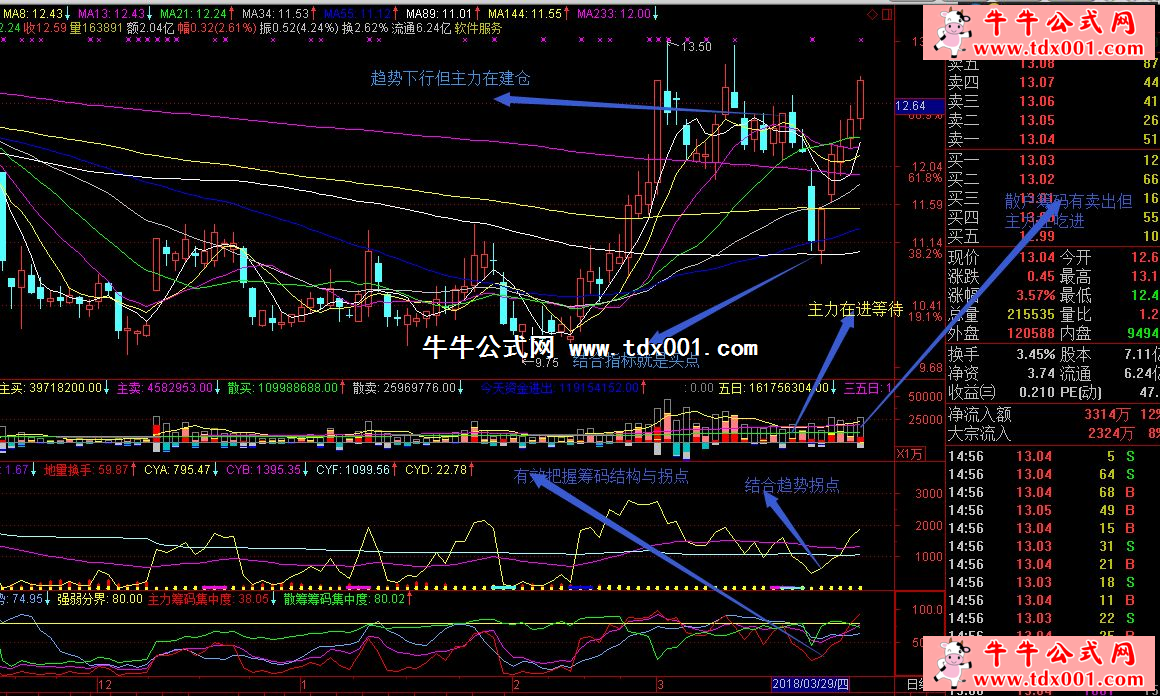This screenshot has width=1160, height=696.
Task: Click the 买一 13.03 order row
Action: [x=1053, y=160]
